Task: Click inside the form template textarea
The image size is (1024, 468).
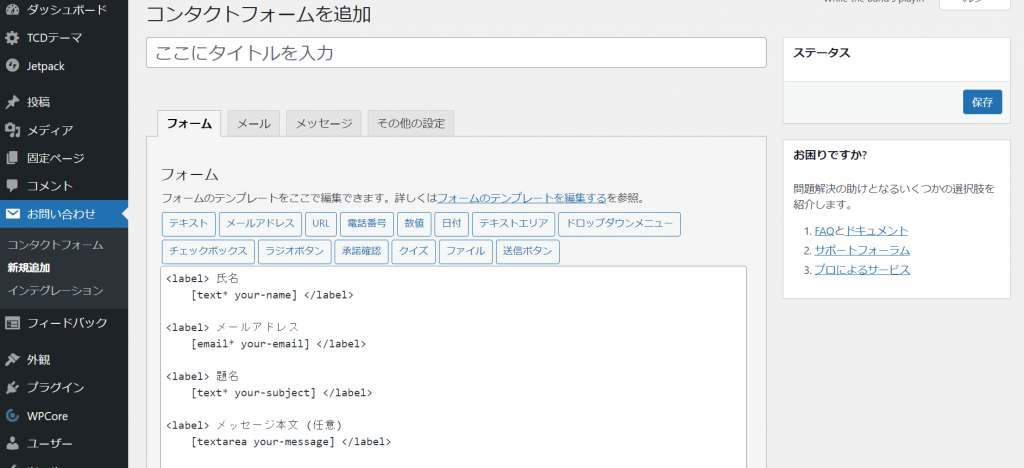Action: (453, 367)
